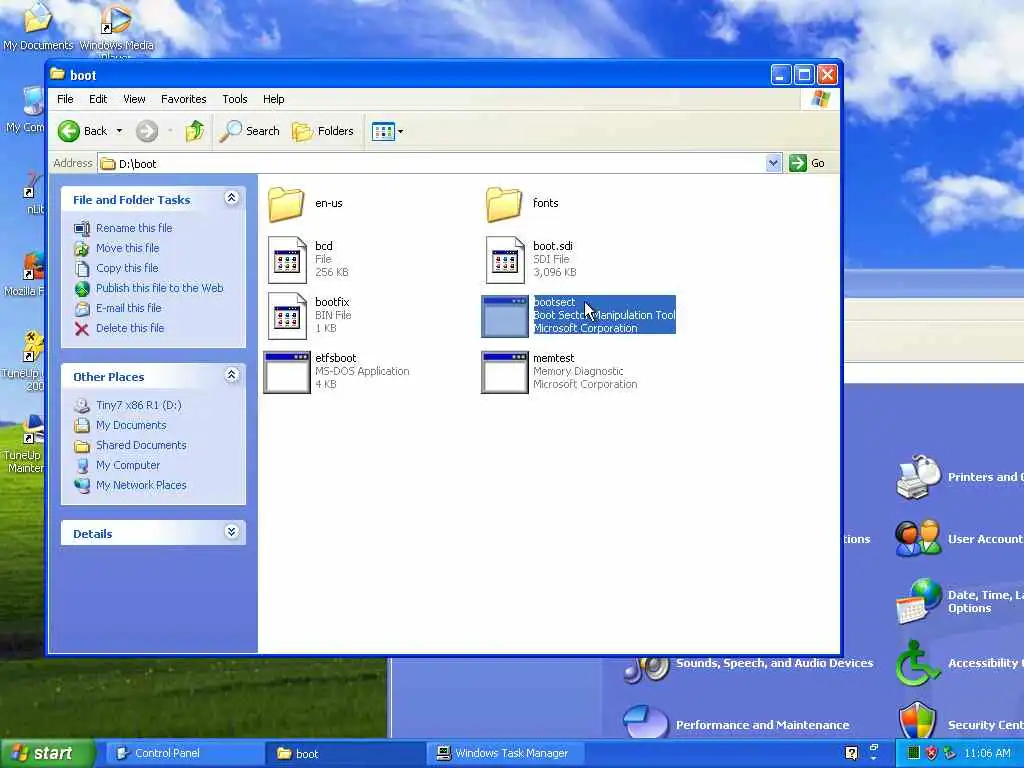The image size is (1024, 768).
Task: Click Rename this file
Action: point(134,228)
